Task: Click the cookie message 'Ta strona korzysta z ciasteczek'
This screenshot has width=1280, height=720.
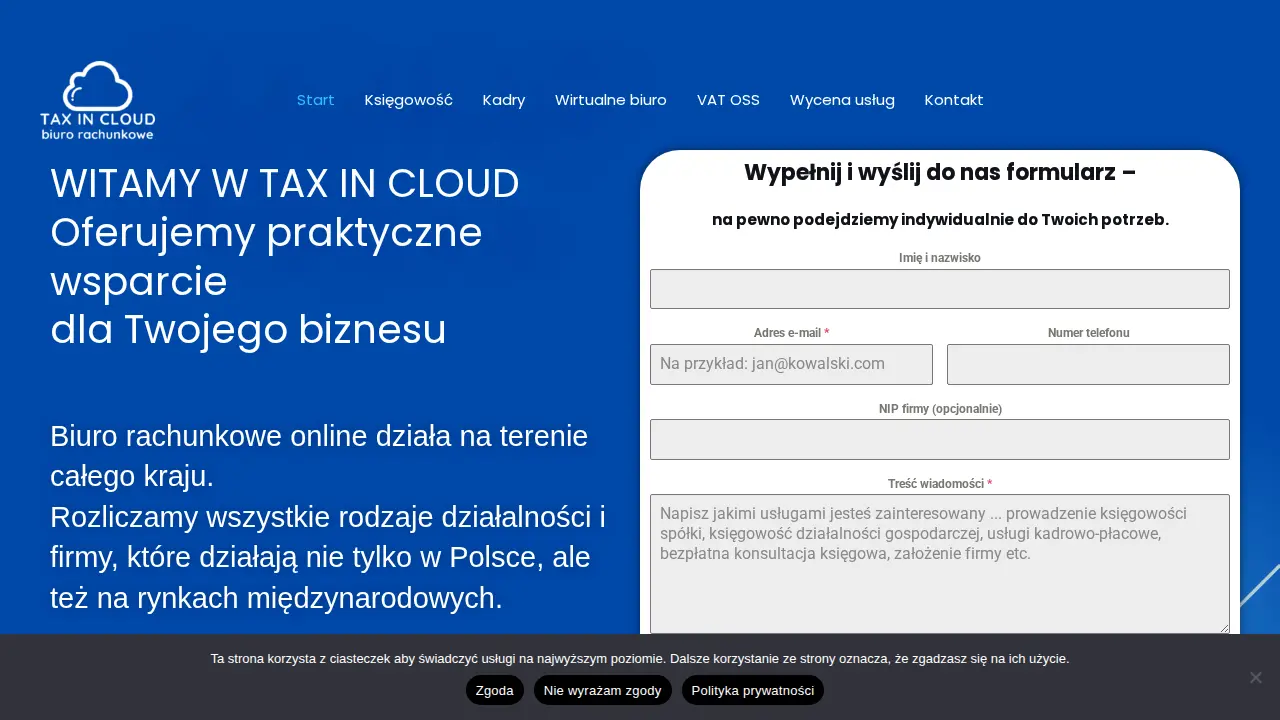Action: click(640, 658)
